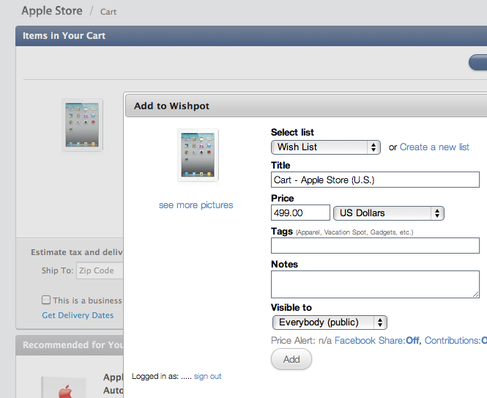Click the Contributions link
487x398 pixels.
point(455,340)
